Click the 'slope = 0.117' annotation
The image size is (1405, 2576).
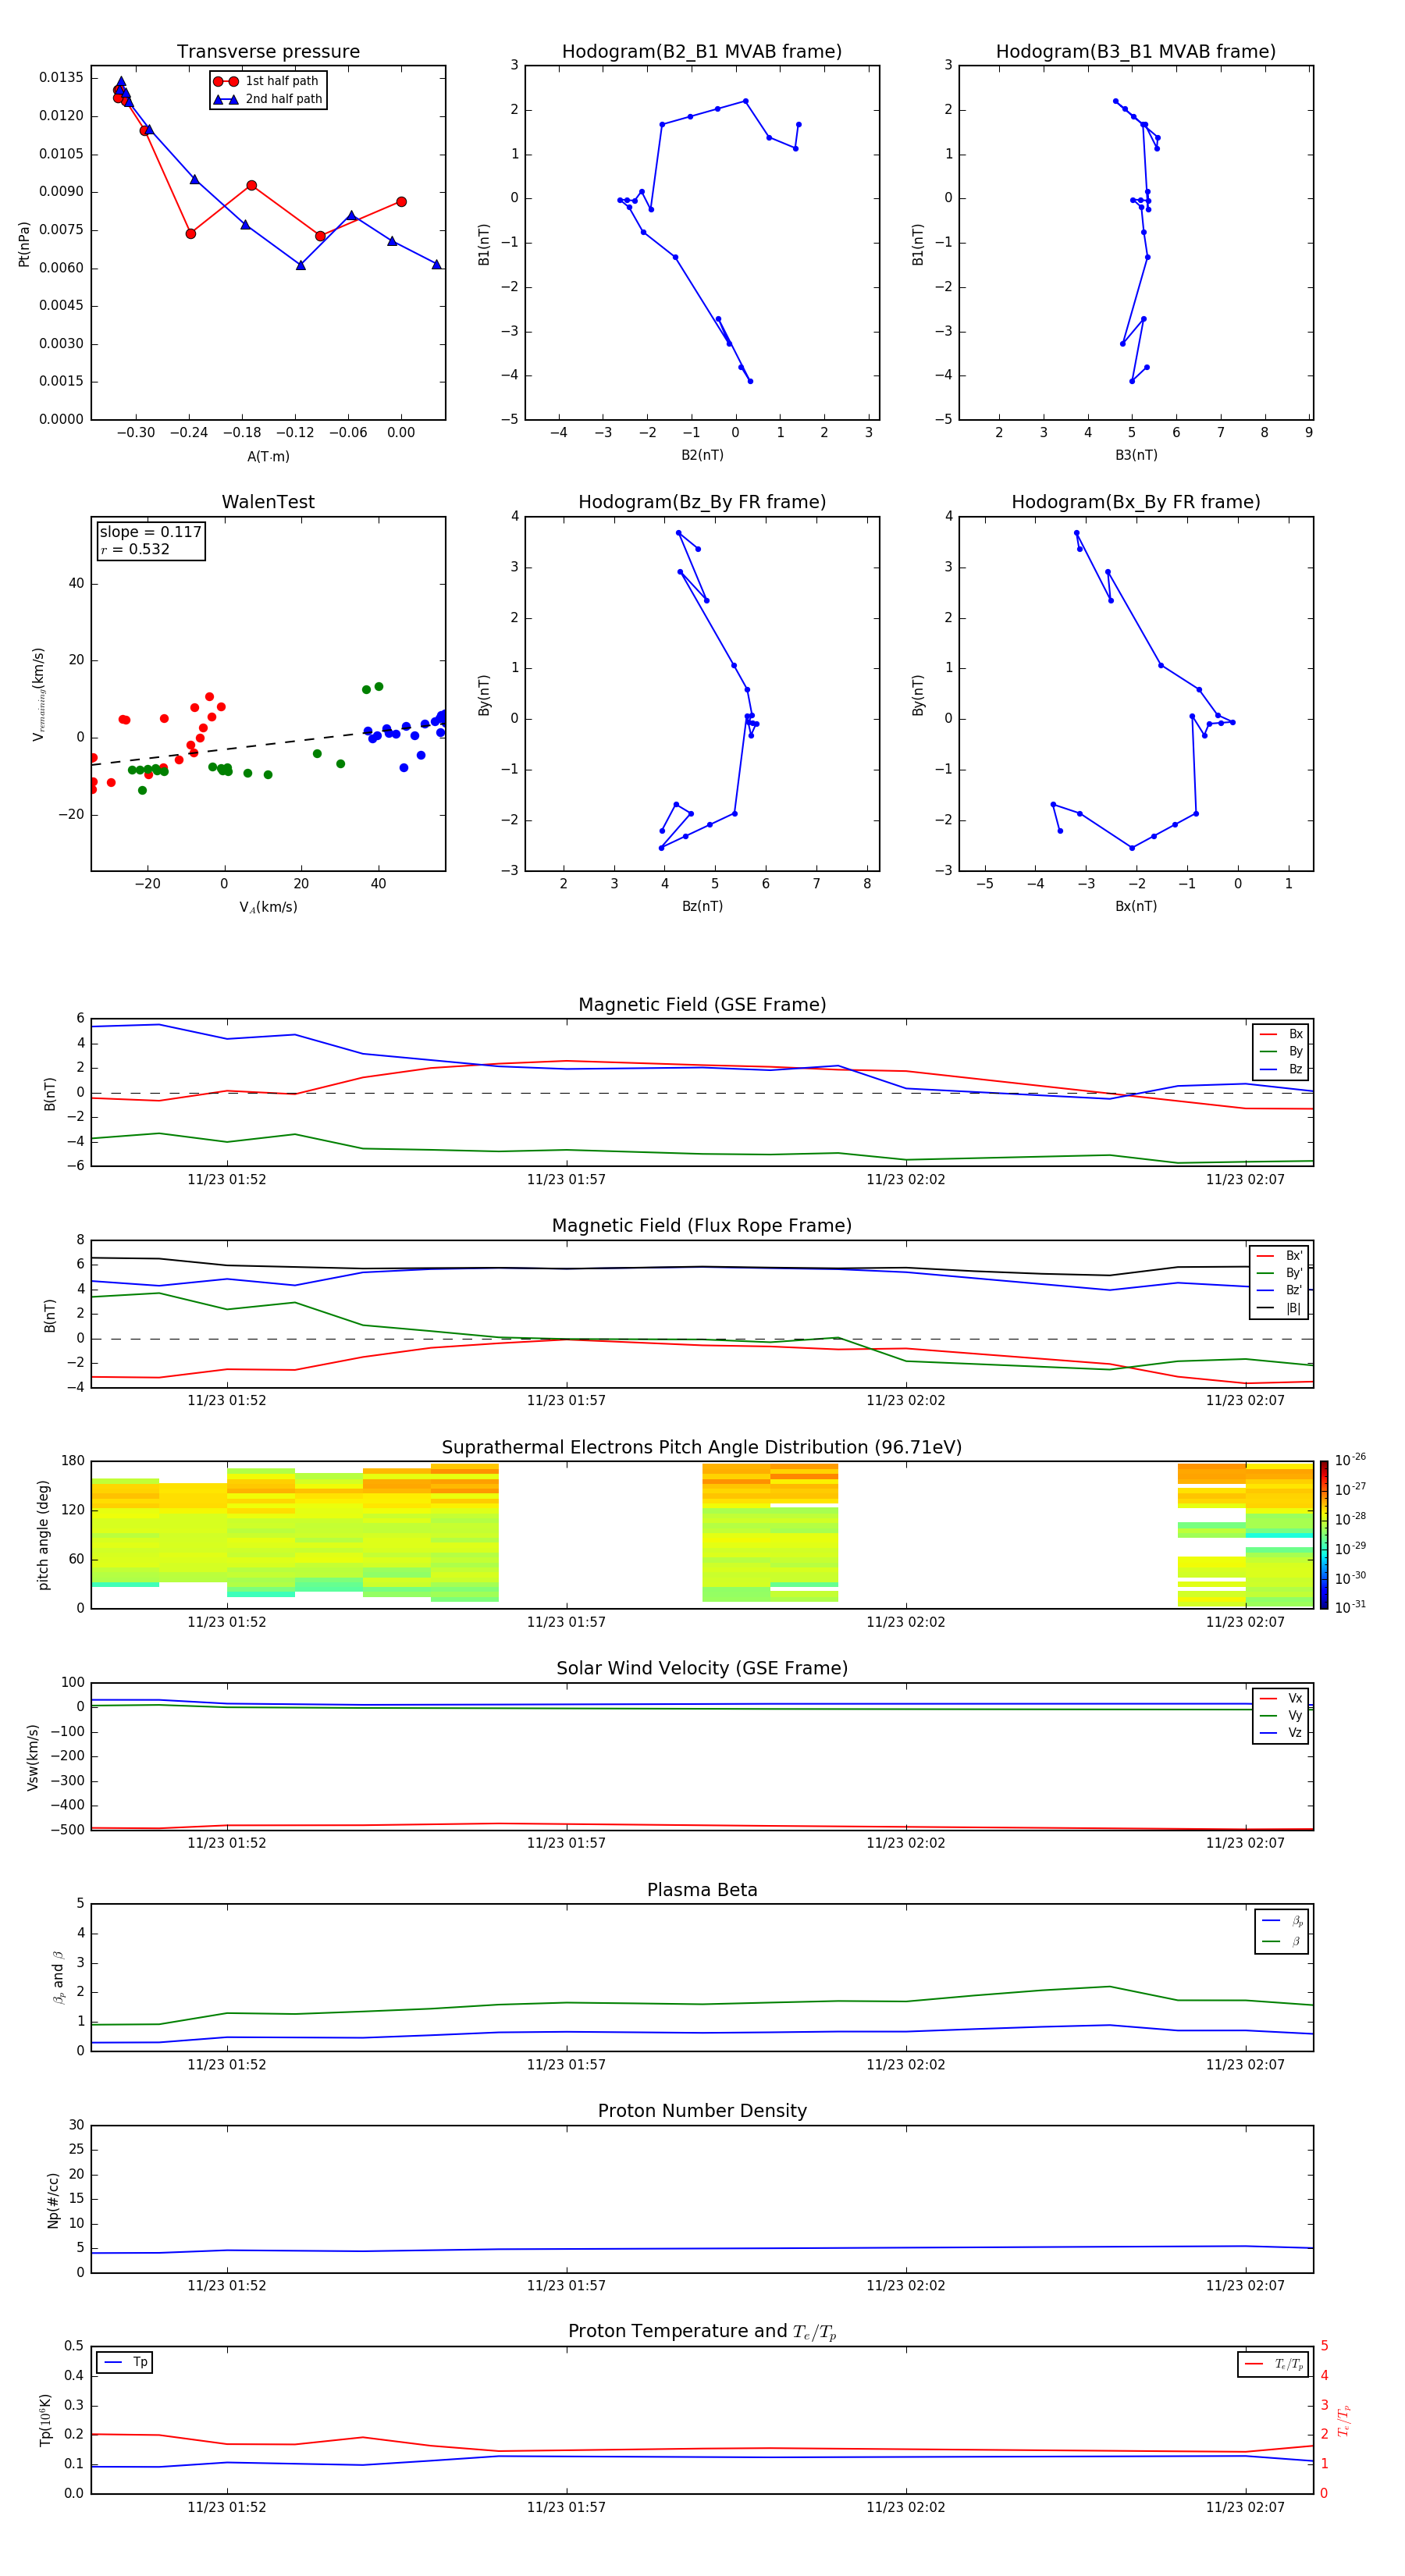coord(150,532)
